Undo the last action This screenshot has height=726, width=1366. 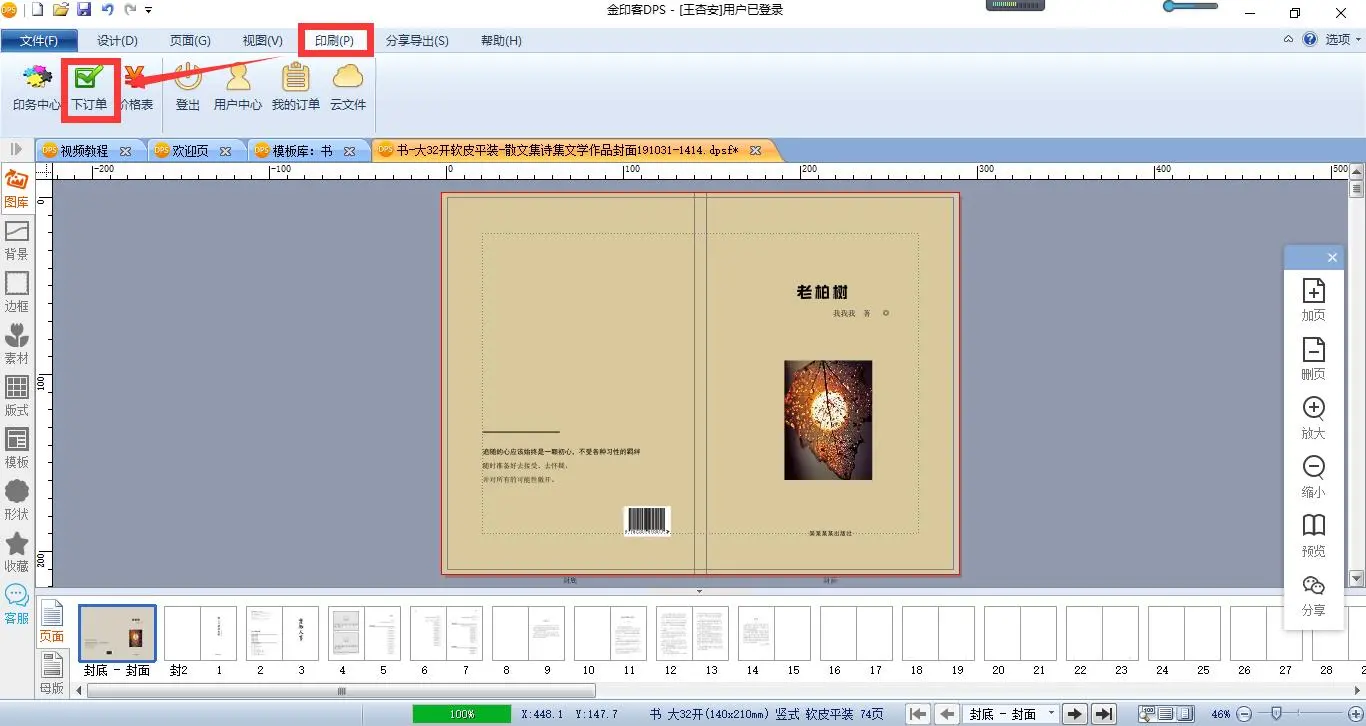point(107,10)
